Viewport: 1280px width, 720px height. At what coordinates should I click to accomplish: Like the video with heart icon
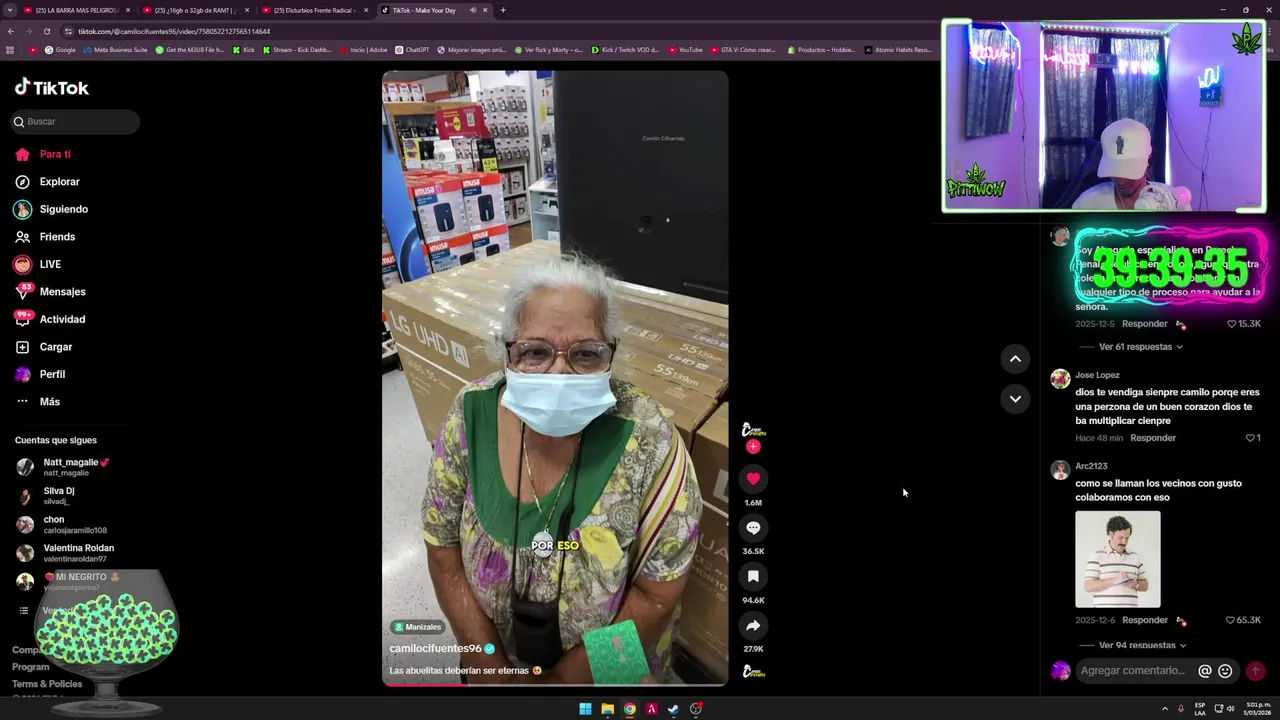(x=753, y=479)
